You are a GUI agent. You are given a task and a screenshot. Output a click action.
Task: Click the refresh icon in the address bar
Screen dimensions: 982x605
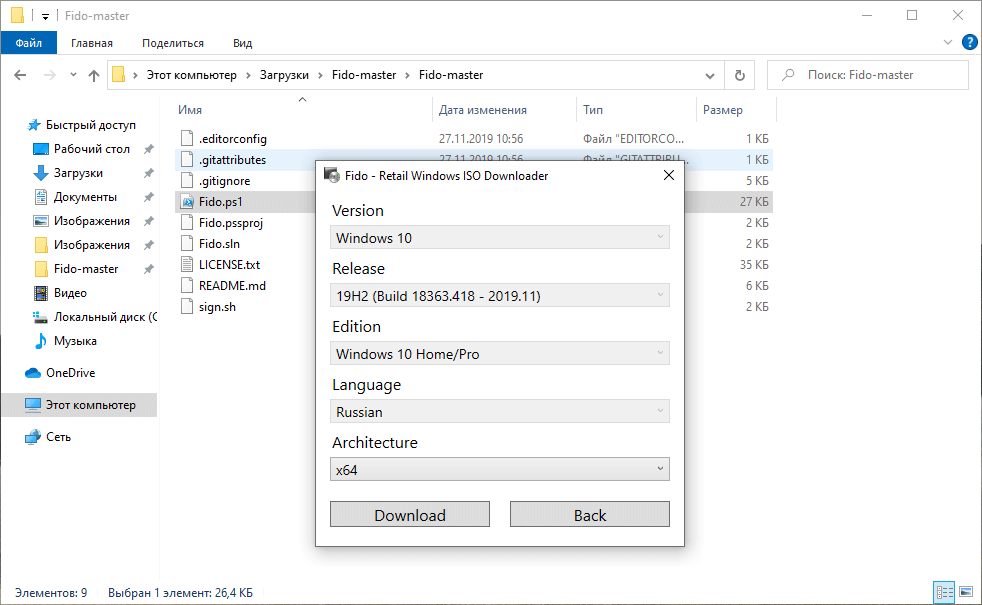740,75
